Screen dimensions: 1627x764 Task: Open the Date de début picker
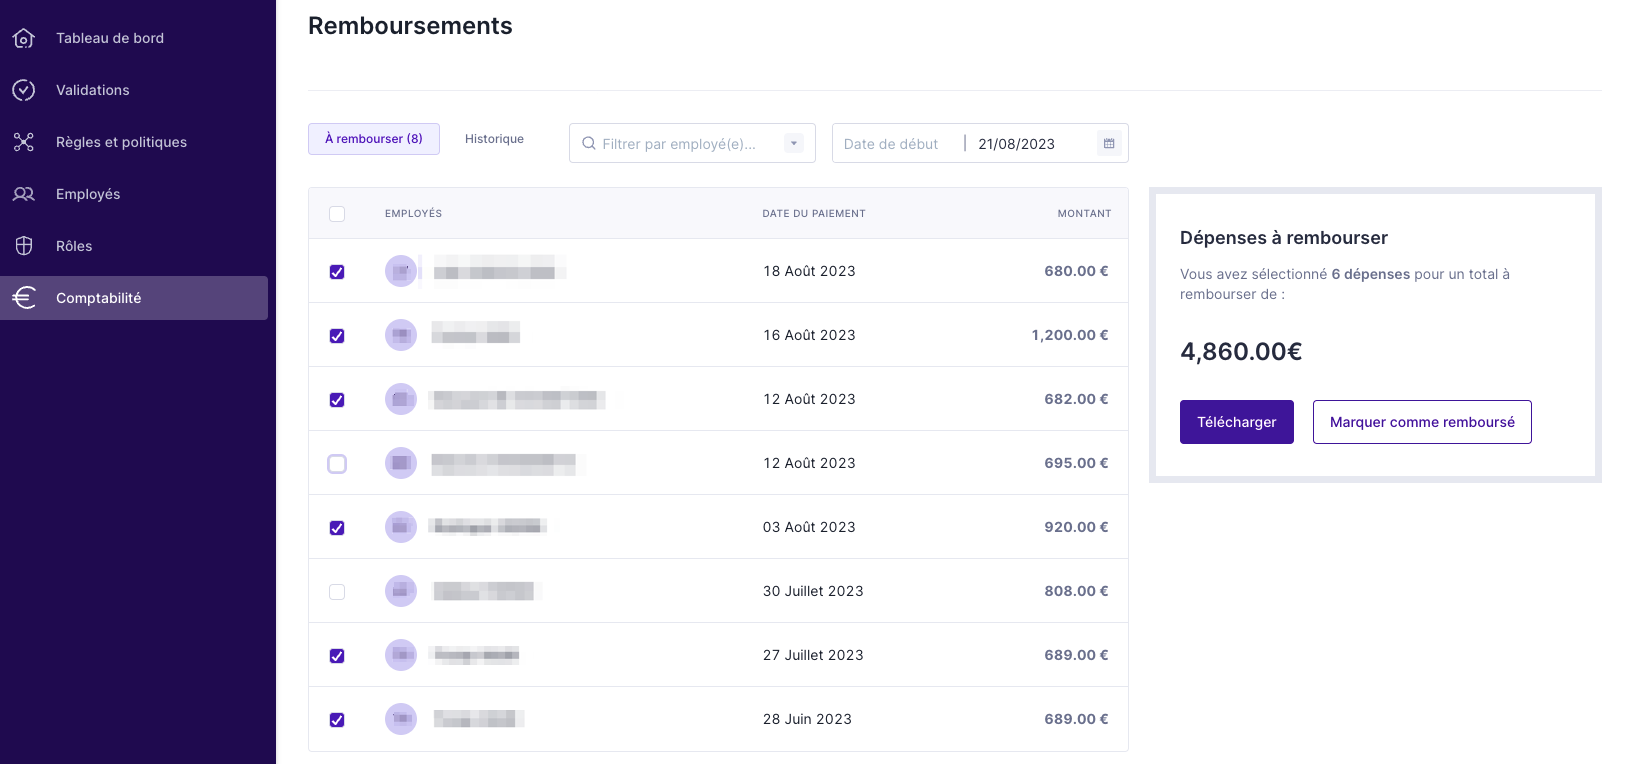point(891,144)
